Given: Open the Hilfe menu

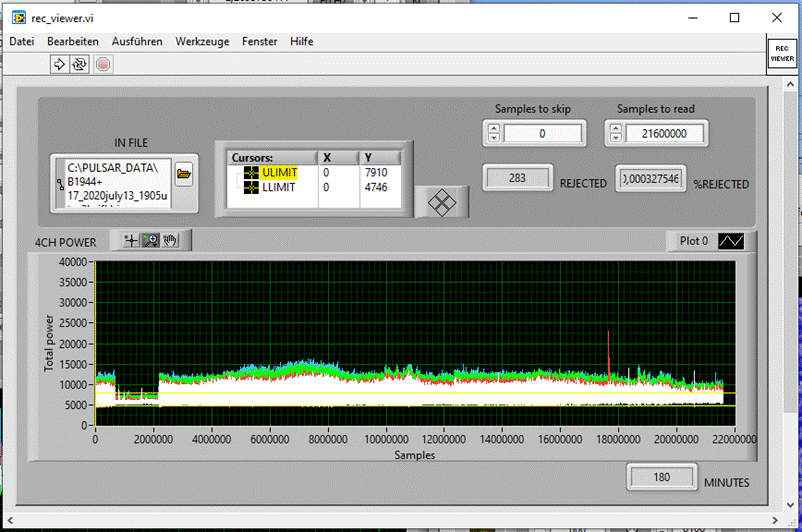Looking at the screenshot, I should 302,41.
